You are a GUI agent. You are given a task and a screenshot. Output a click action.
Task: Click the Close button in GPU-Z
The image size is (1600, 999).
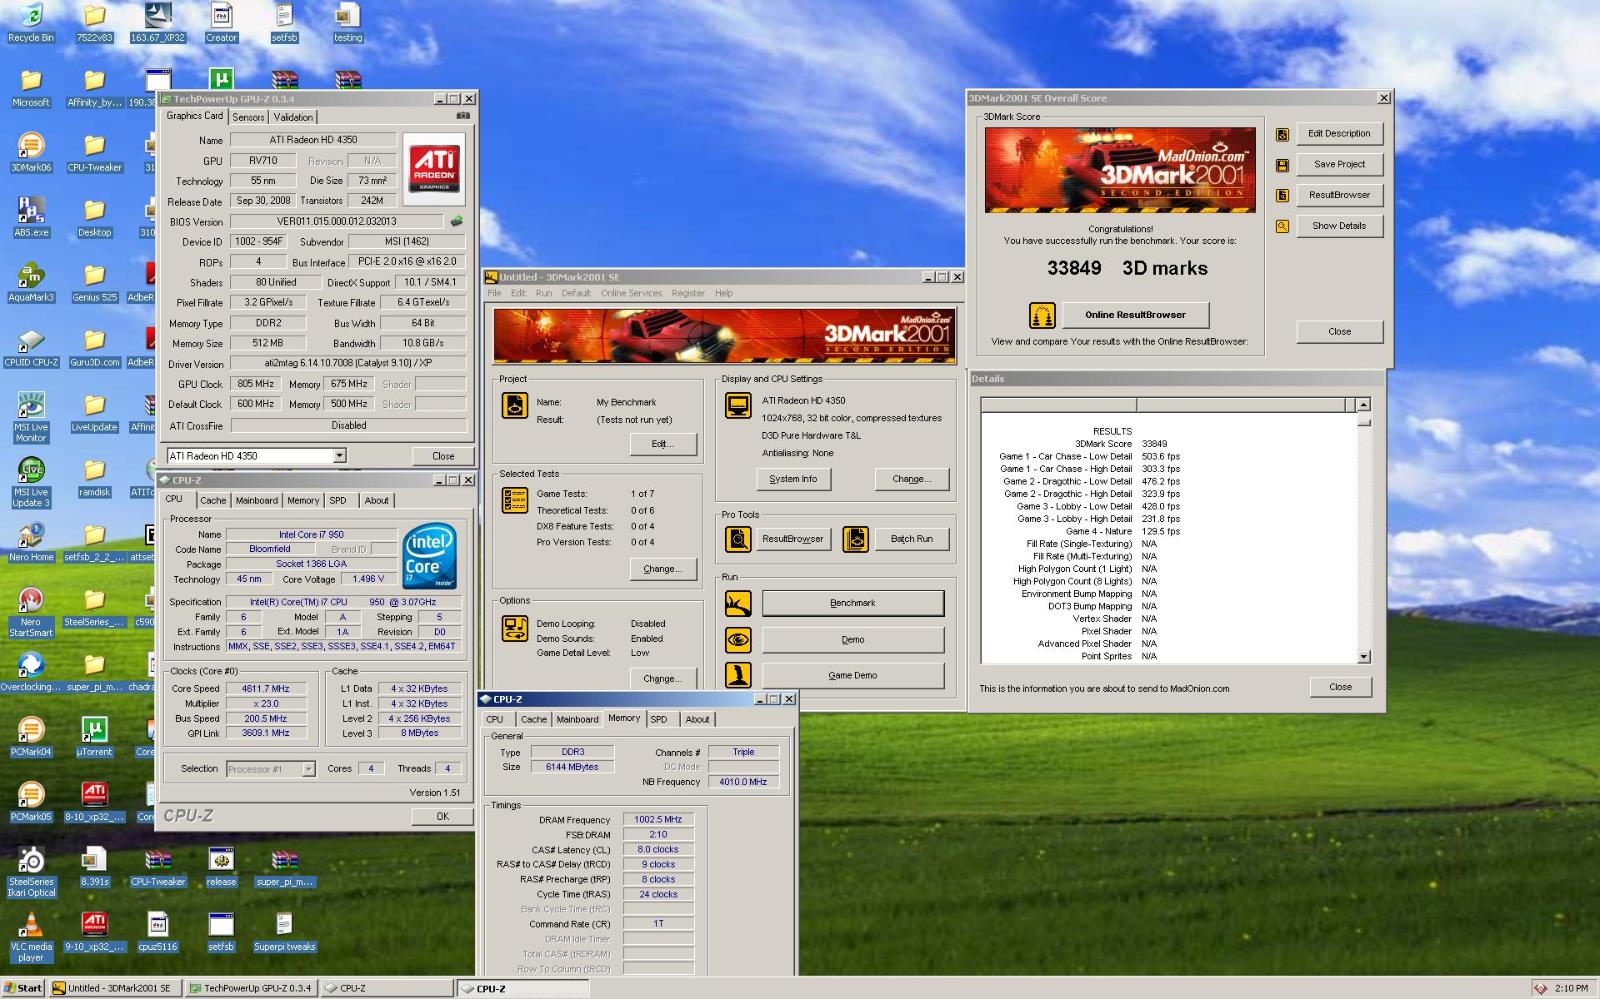pos(443,456)
